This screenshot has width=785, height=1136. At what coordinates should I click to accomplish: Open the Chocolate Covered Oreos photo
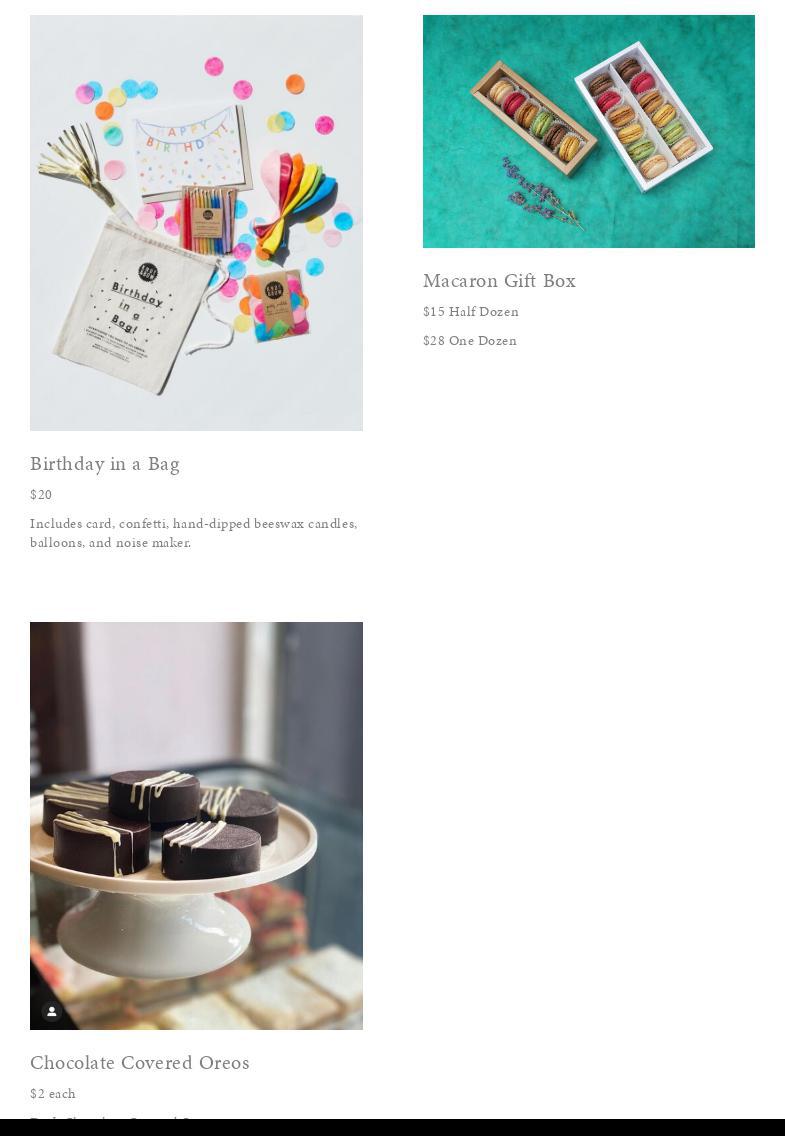196,826
